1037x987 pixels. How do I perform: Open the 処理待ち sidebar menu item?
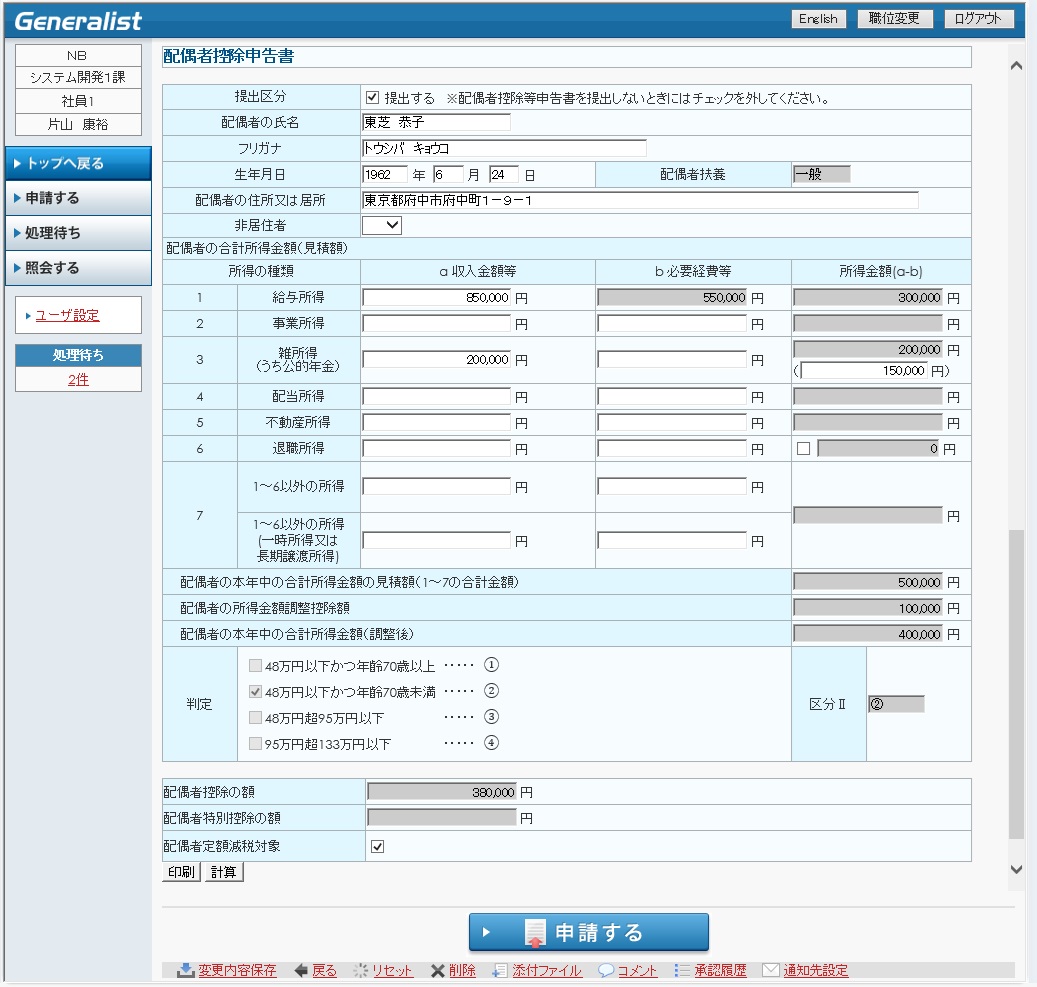[77, 233]
